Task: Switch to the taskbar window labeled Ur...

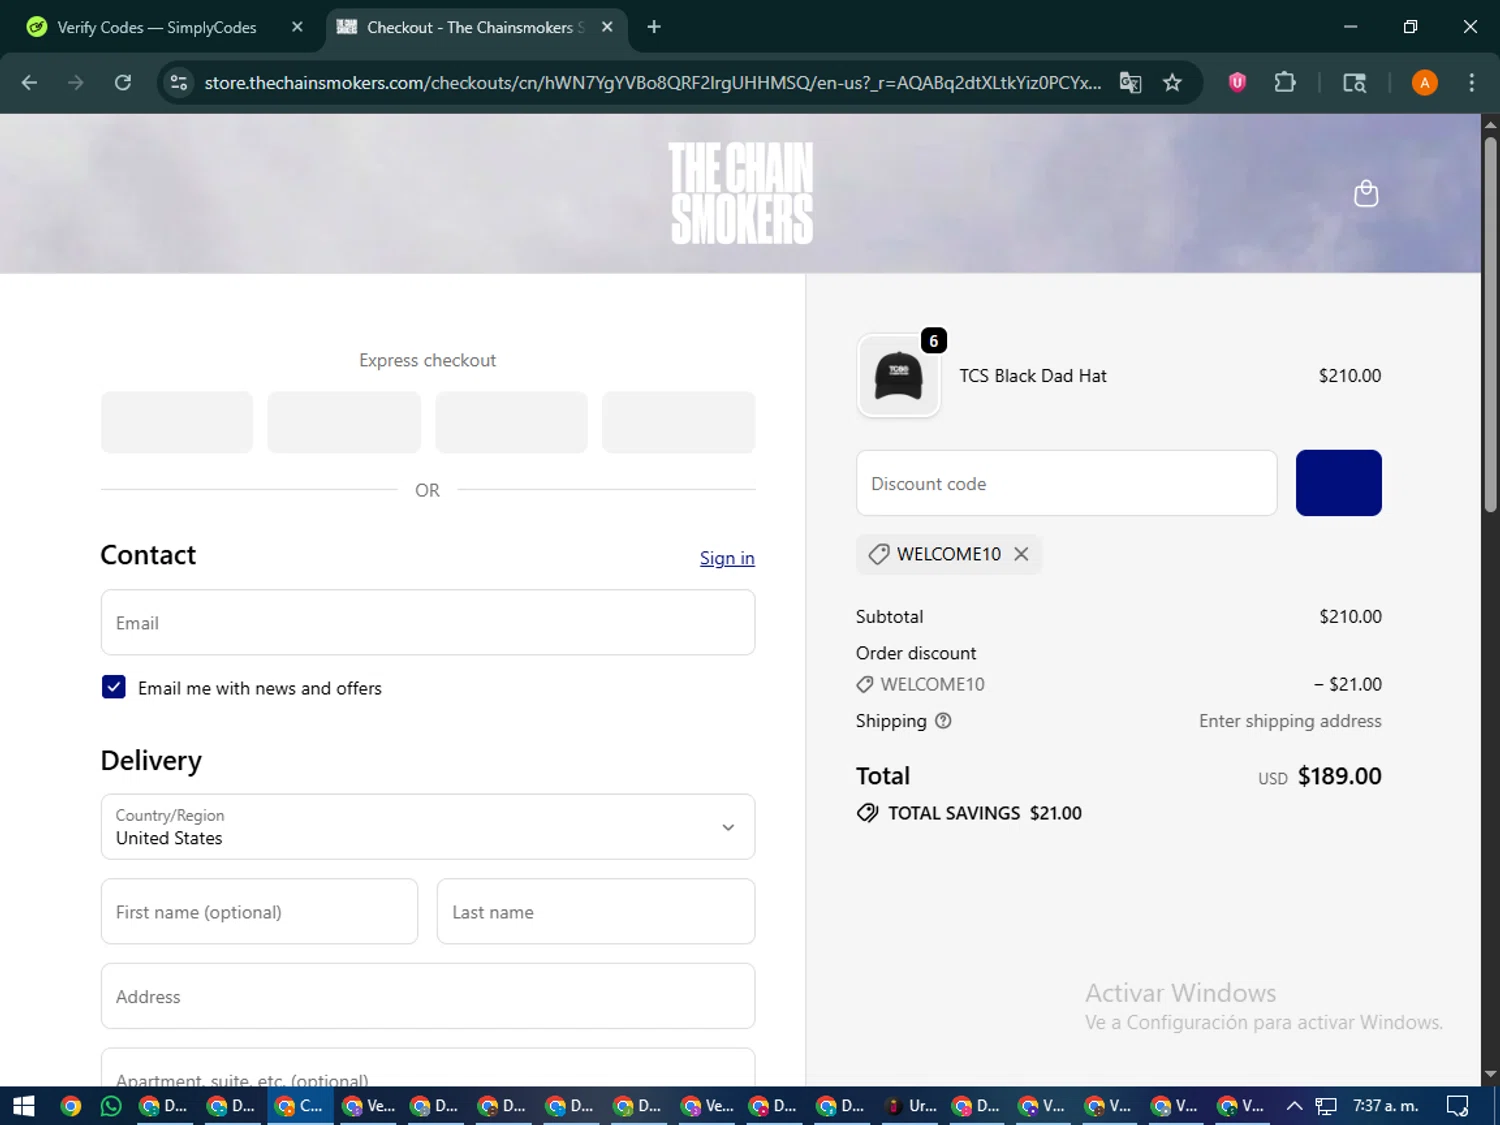Action: (x=912, y=1106)
